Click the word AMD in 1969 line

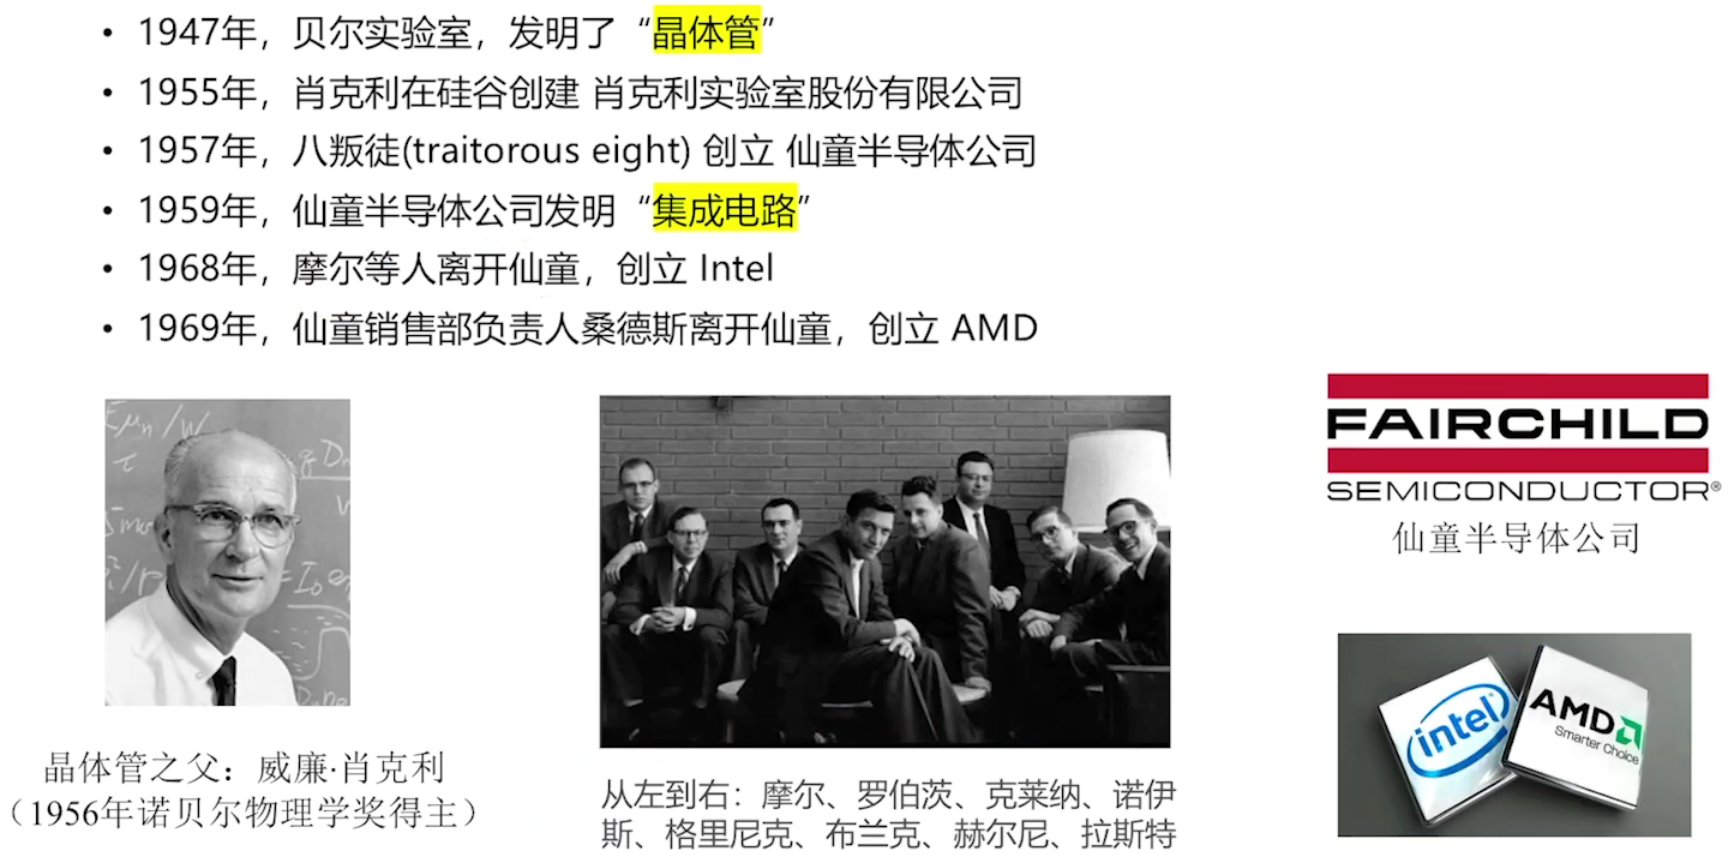point(995,328)
